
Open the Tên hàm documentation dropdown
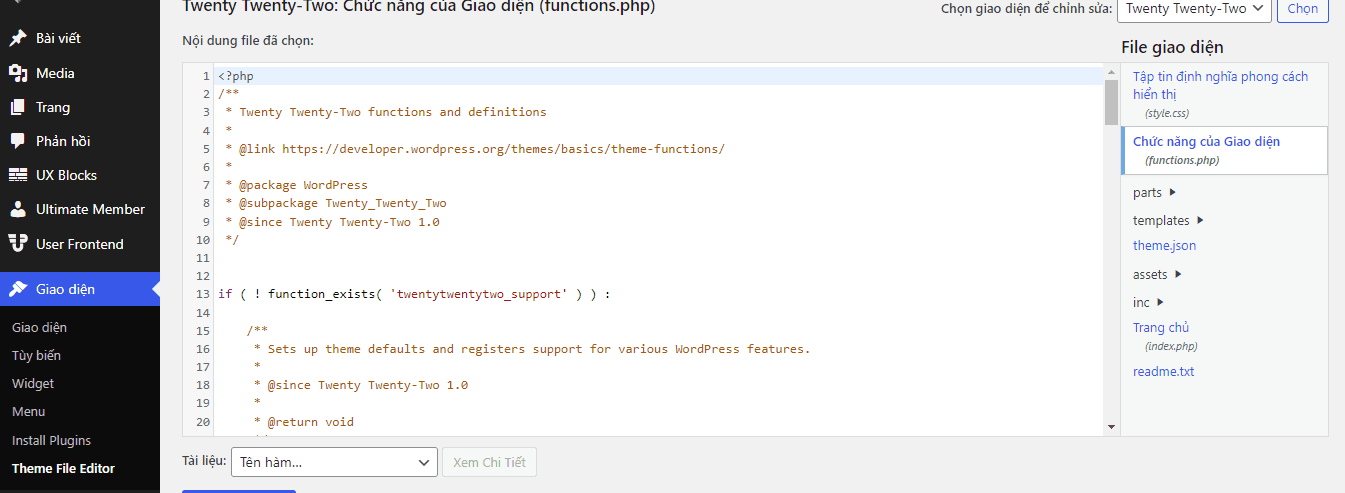[333, 462]
